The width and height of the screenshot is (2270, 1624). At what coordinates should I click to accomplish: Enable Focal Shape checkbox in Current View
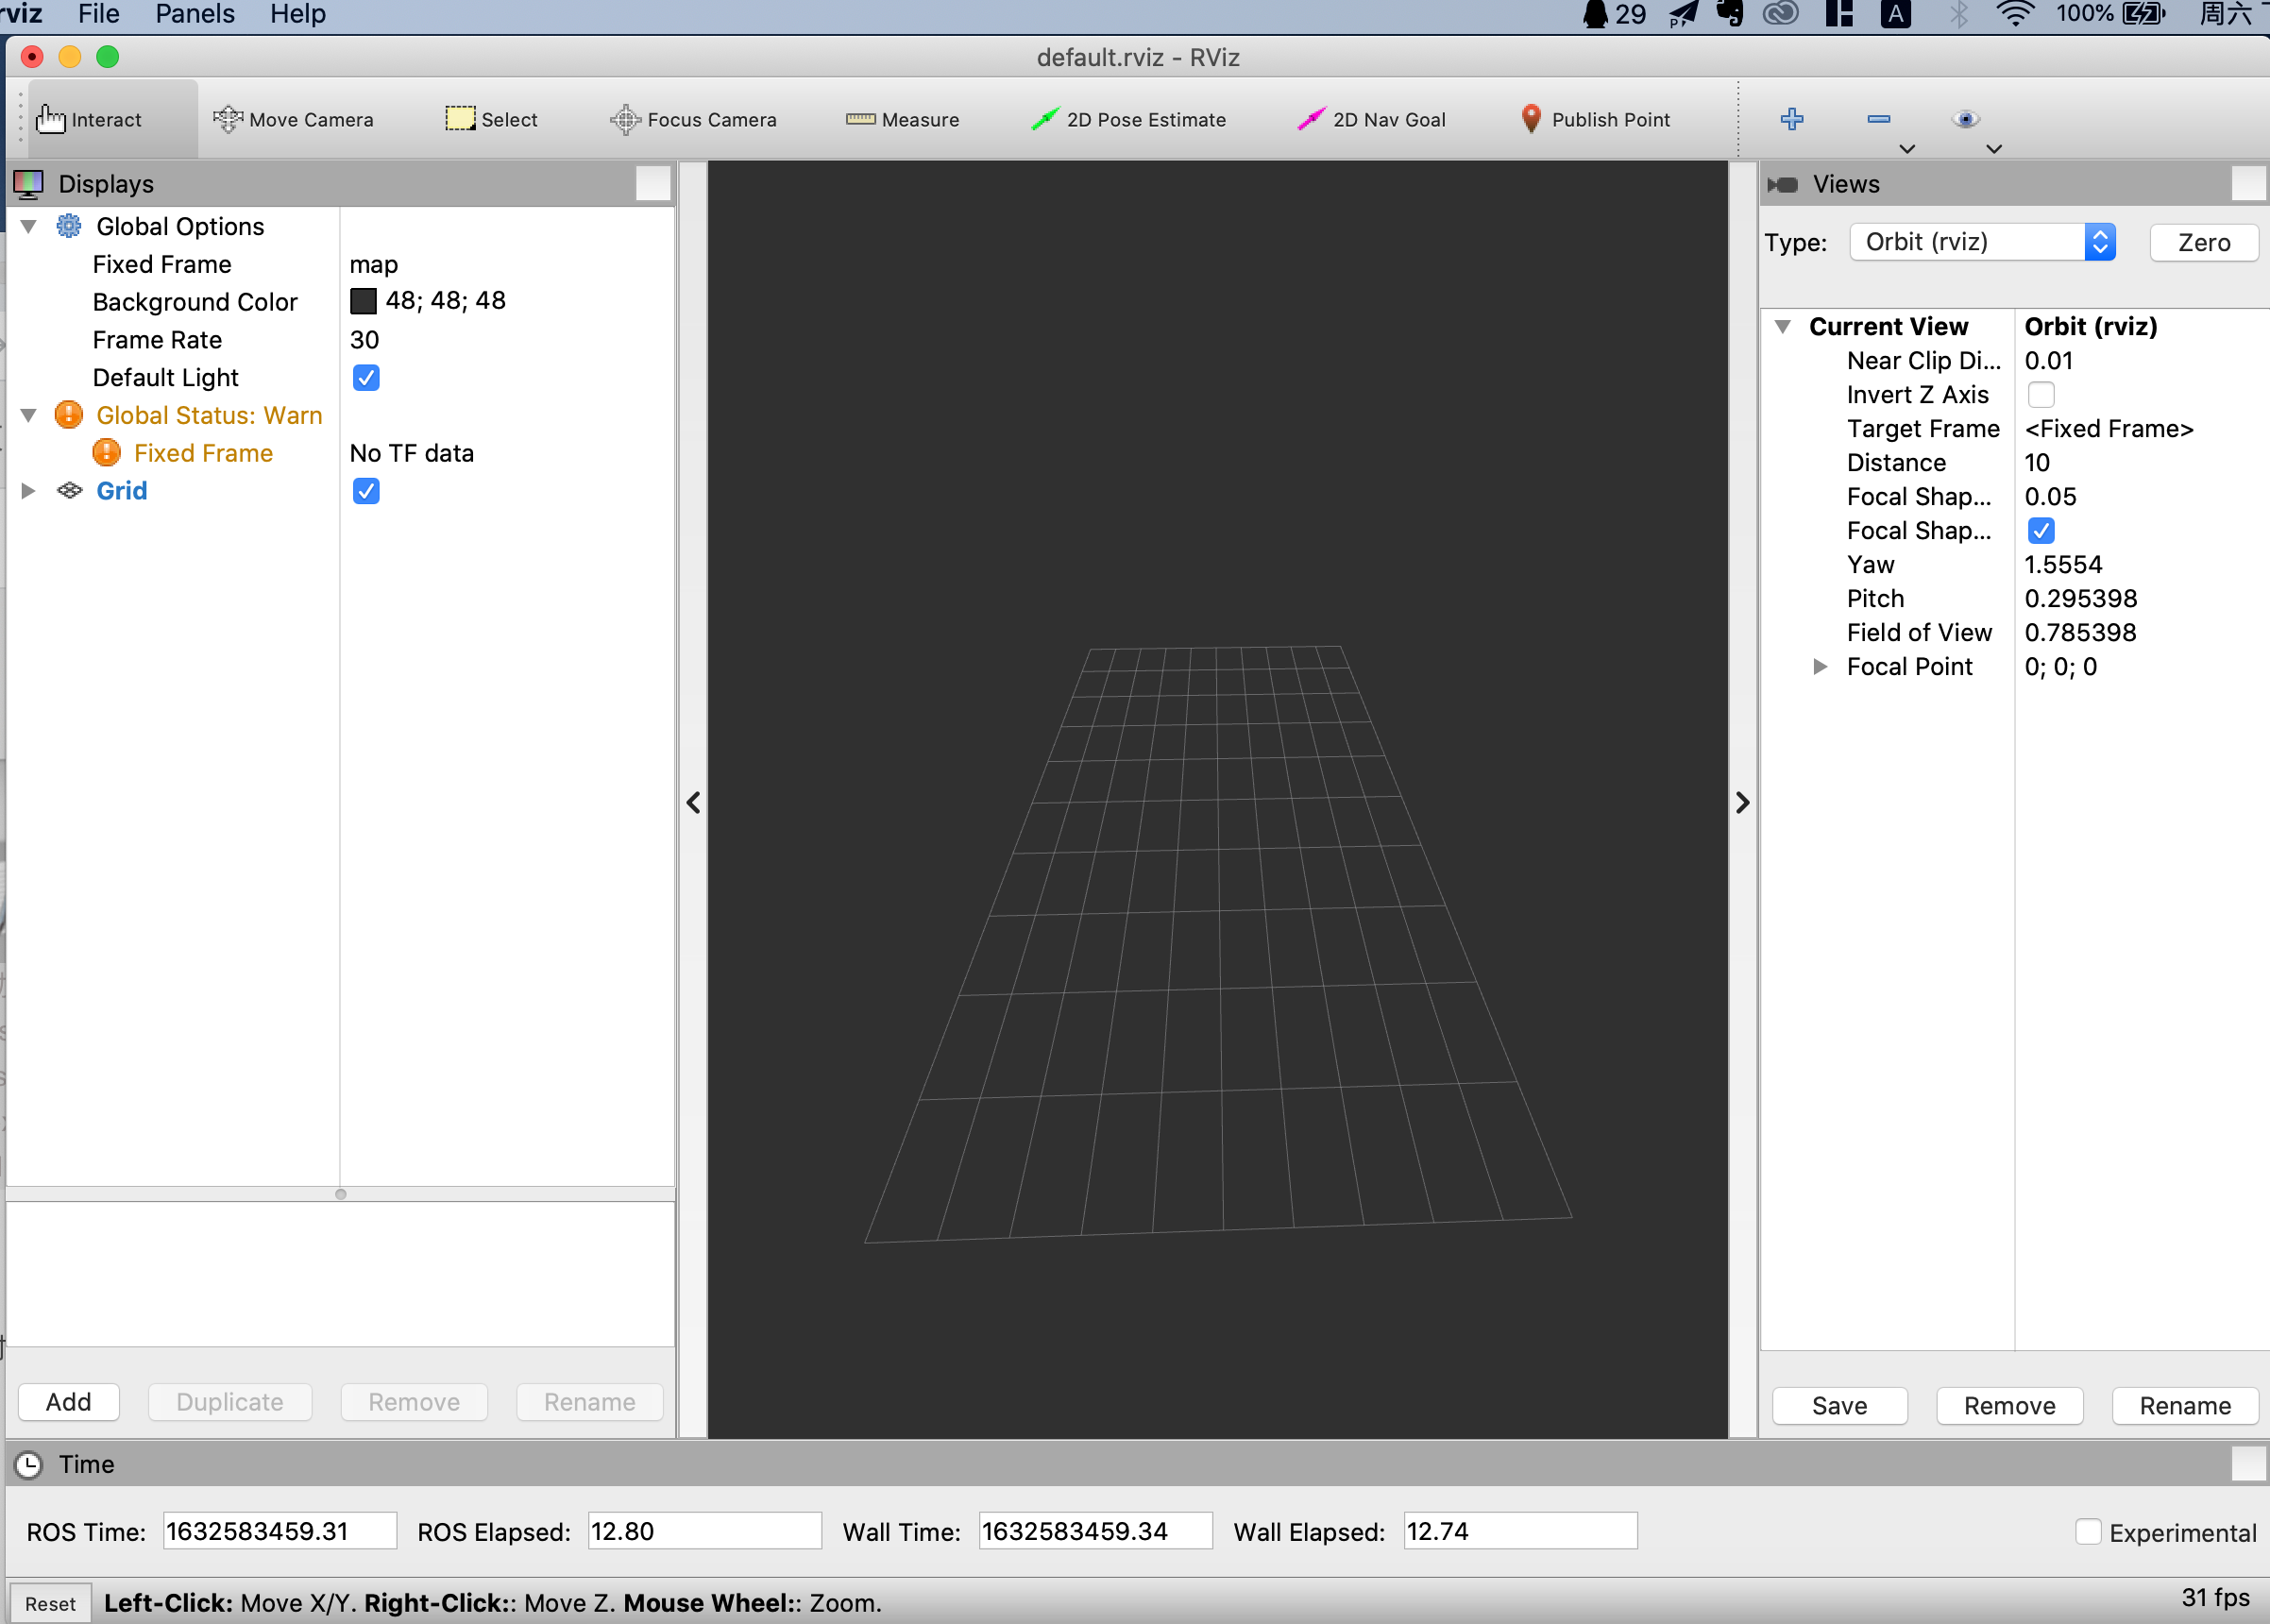(x=2038, y=531)
